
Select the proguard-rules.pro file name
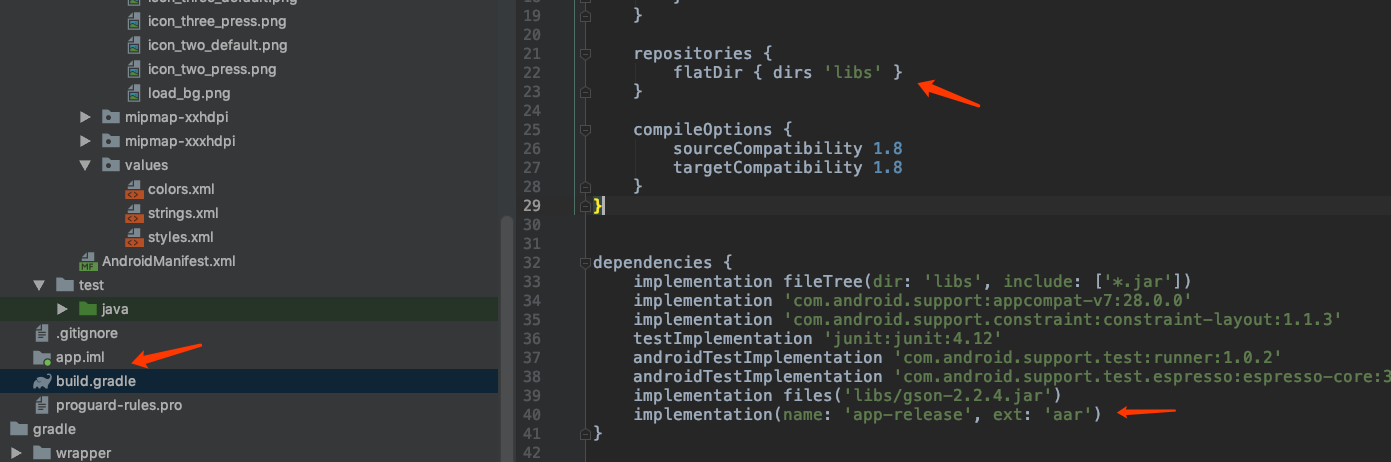[x=119, y=405]
